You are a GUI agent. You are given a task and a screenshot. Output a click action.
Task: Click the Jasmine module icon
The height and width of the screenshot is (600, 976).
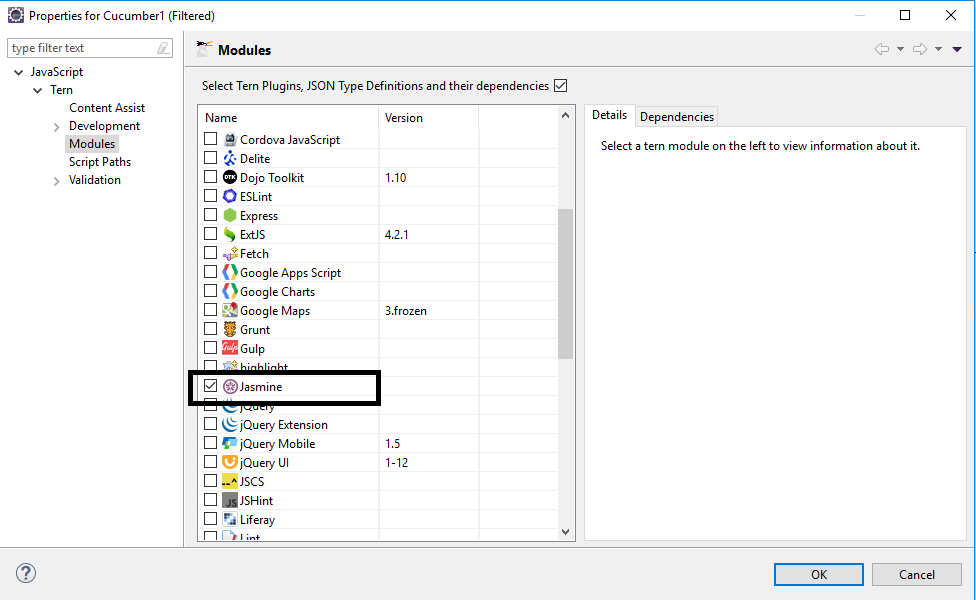(229, 387)
